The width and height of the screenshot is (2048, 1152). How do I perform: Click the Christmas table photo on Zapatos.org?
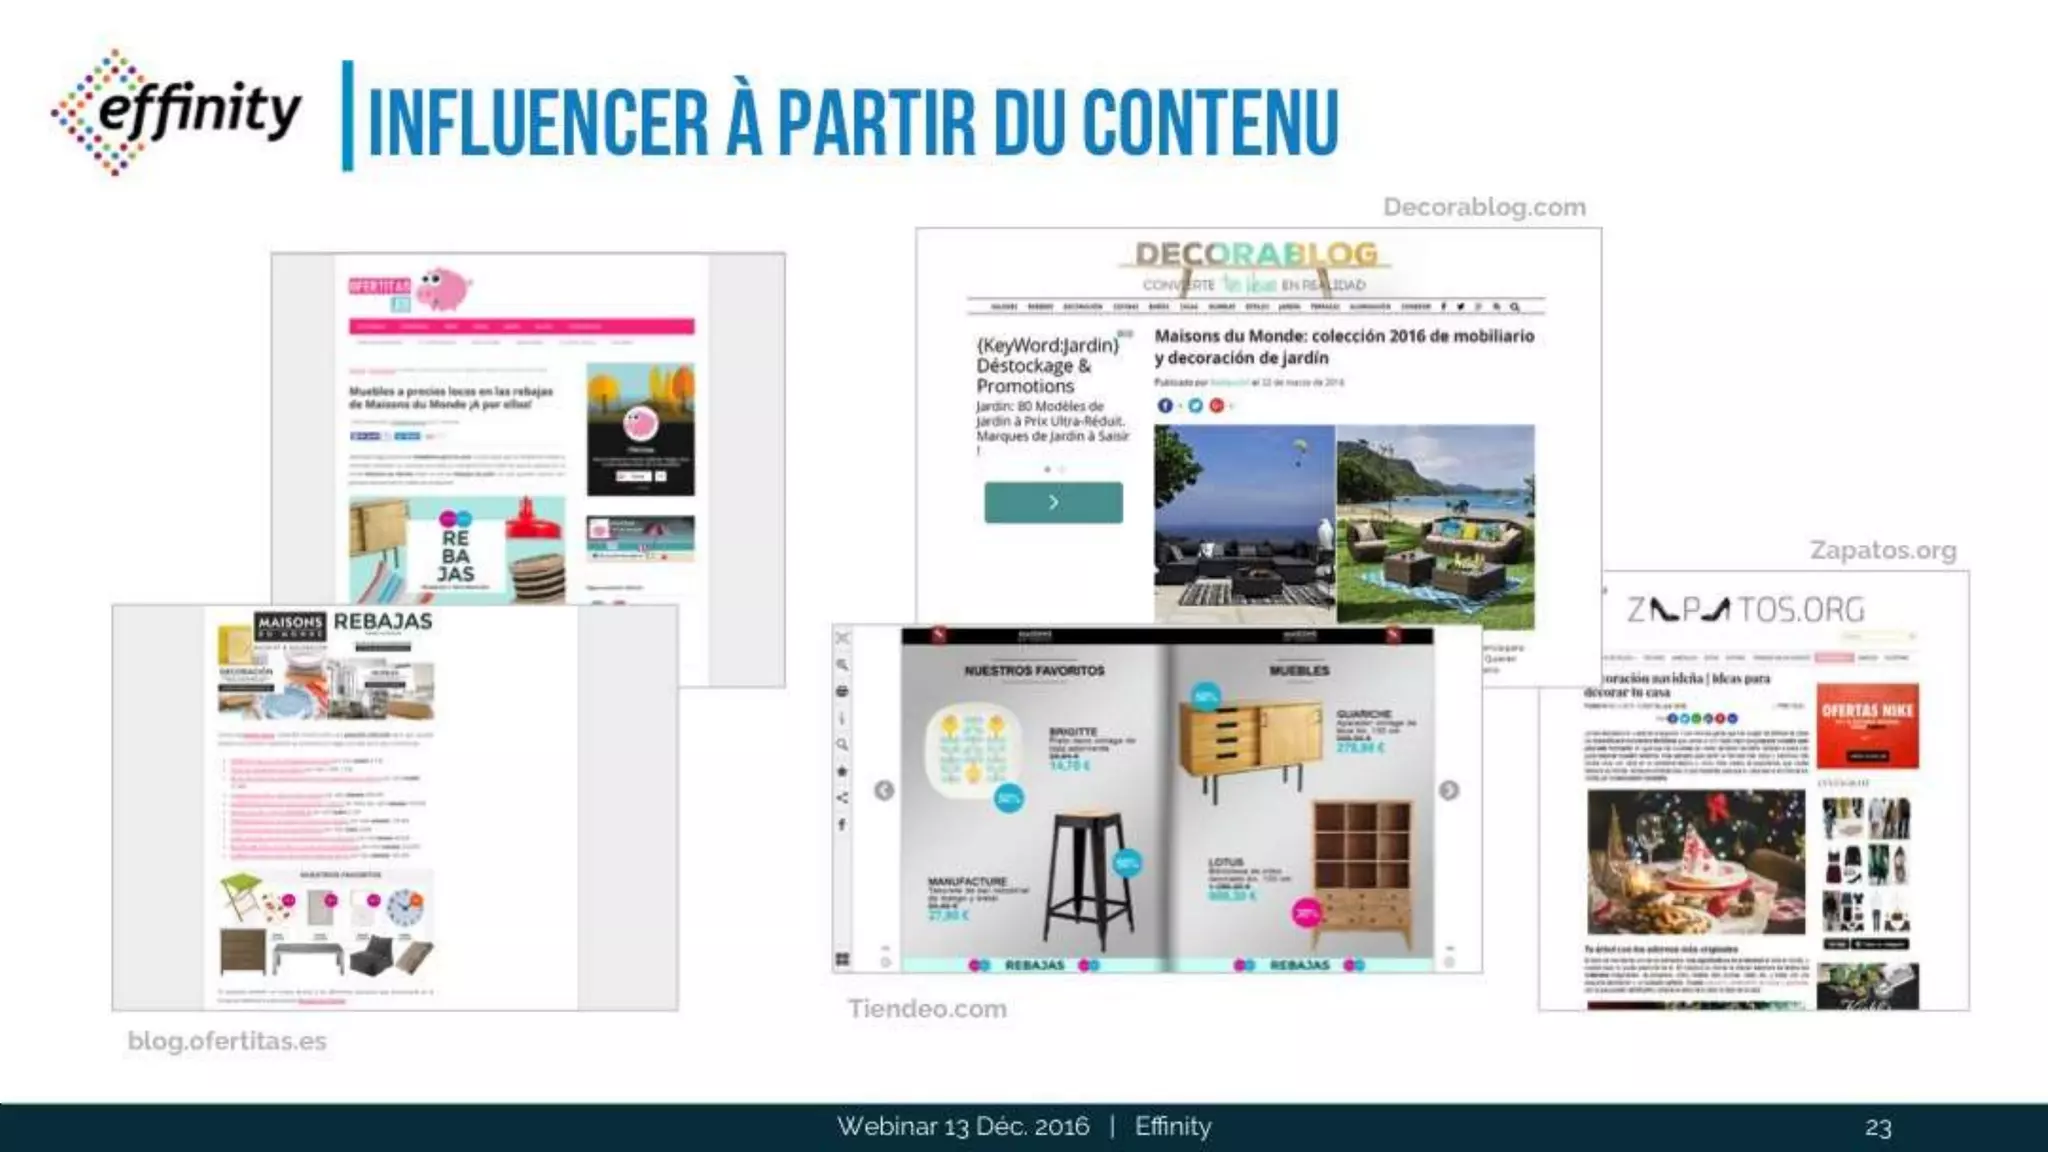click(x=1696, y=861)
